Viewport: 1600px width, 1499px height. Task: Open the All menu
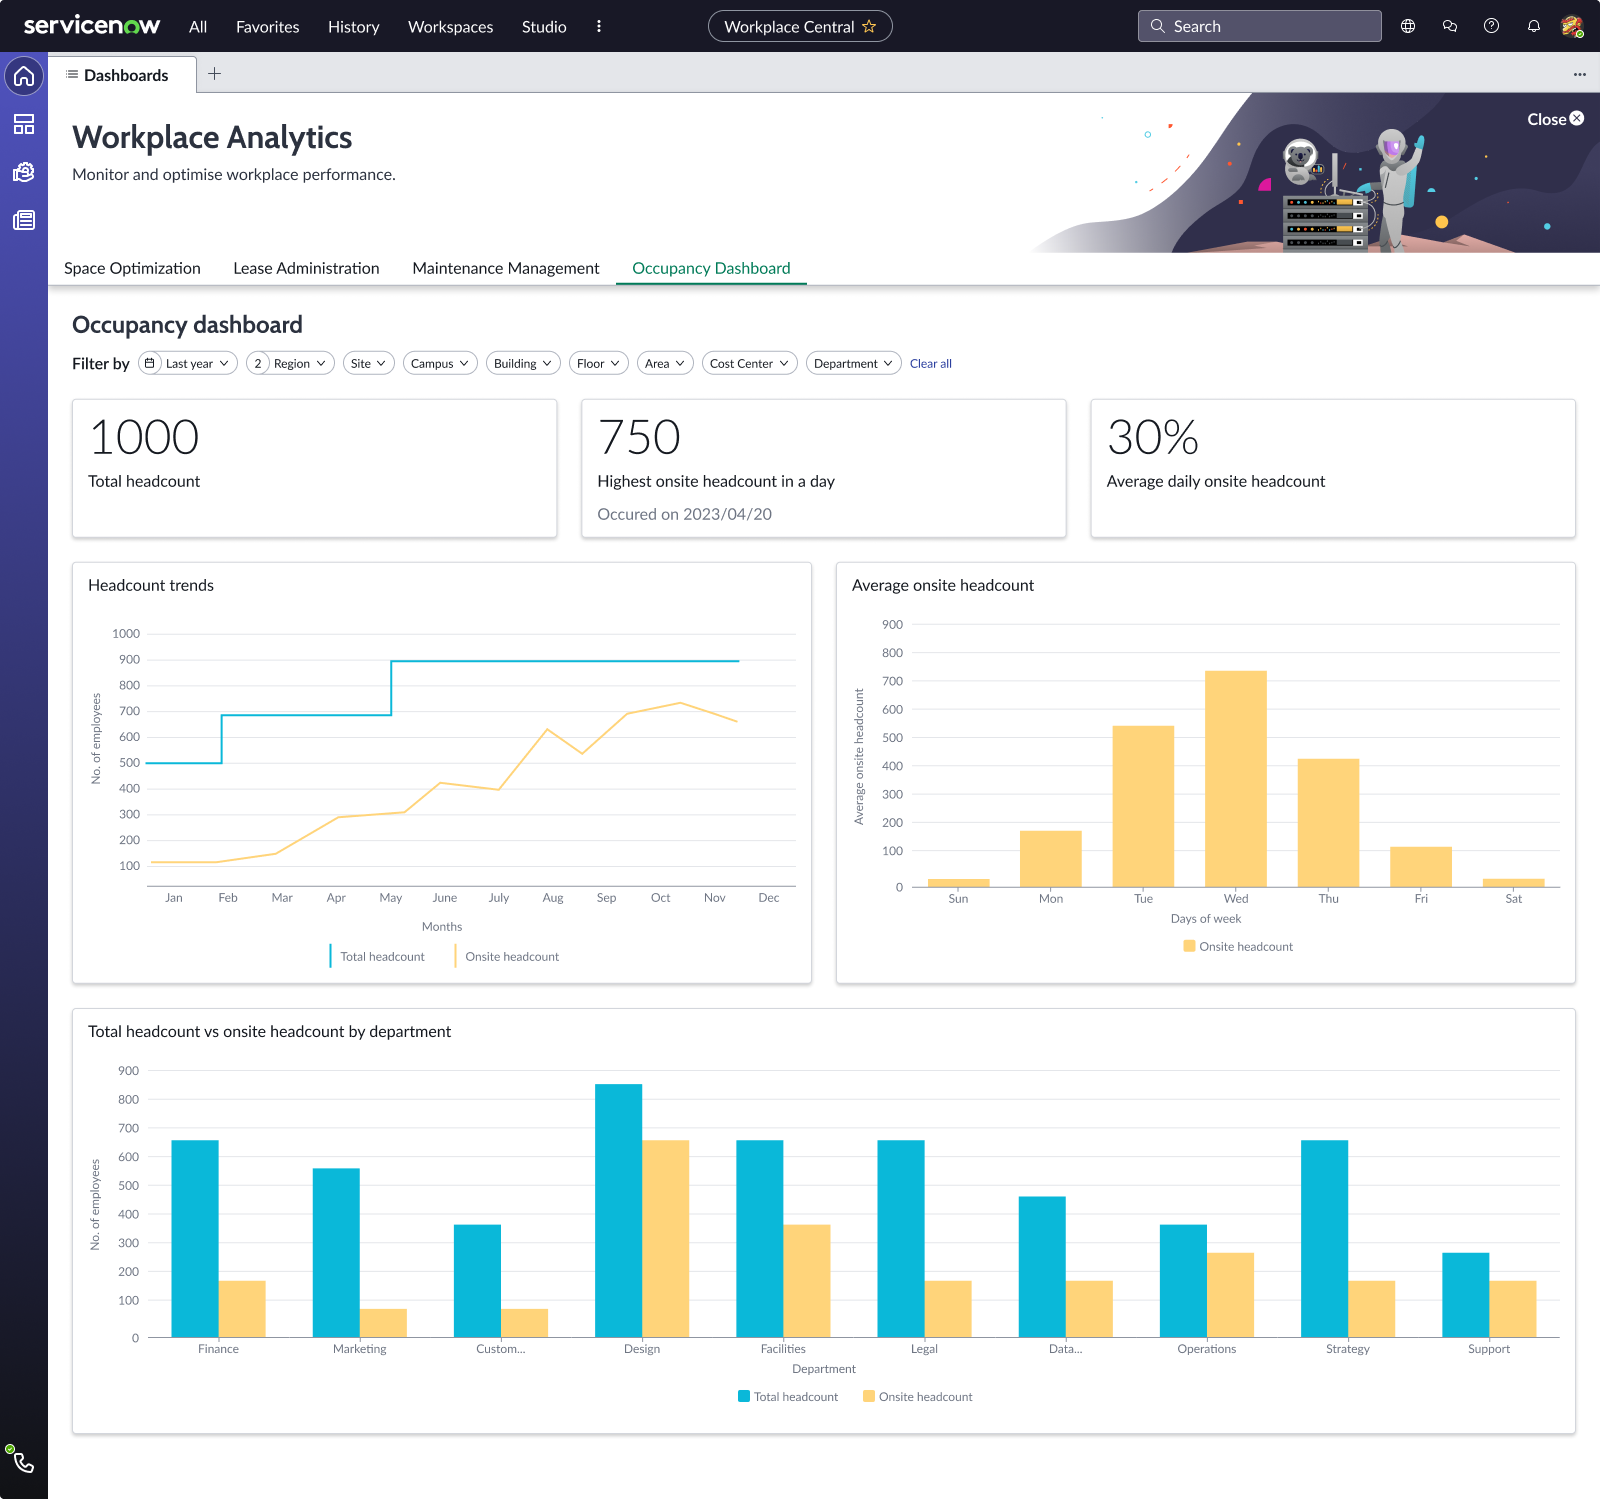198,26
